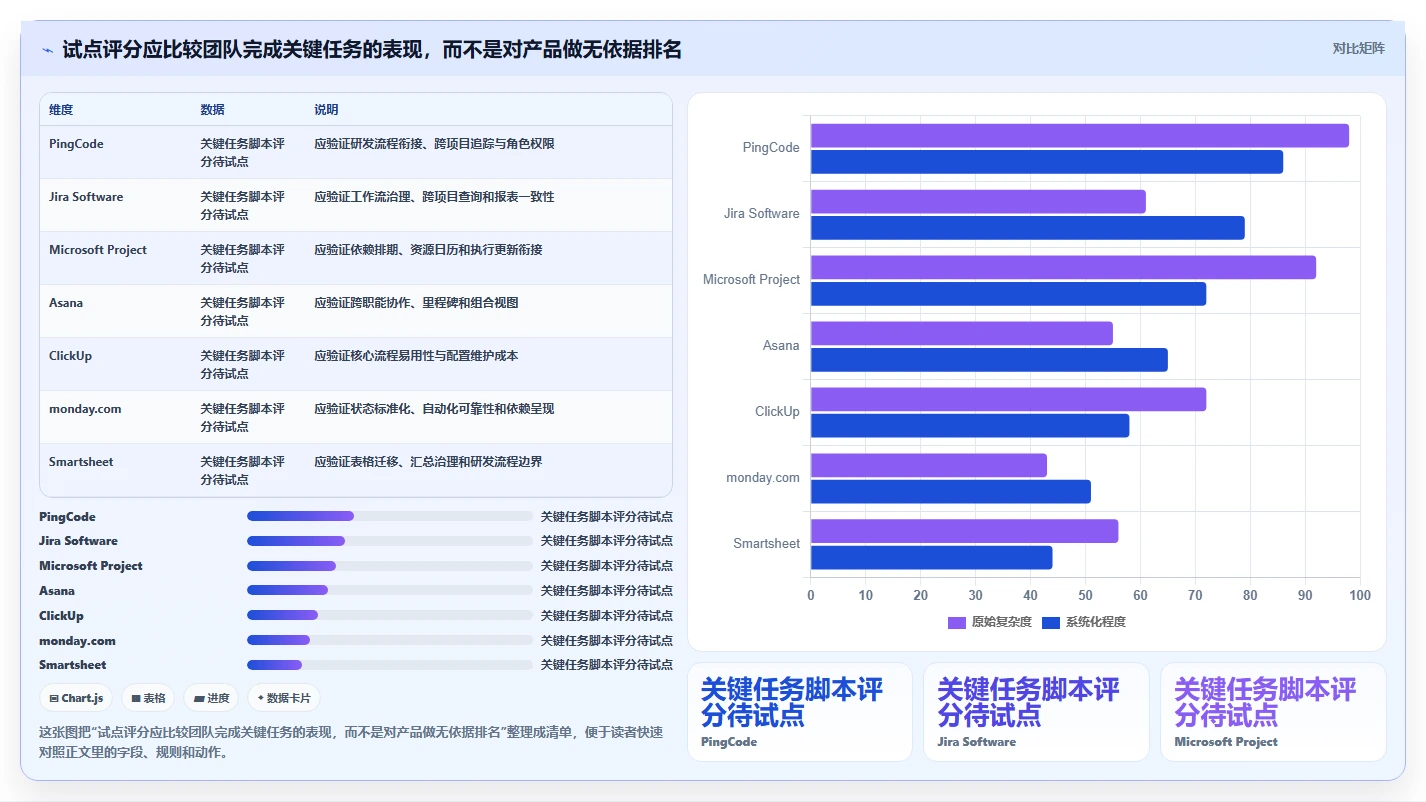Click the ClickUp label on chart axis
The height and width of the screenshot is (802, 1426).
(x=778, y=412)
